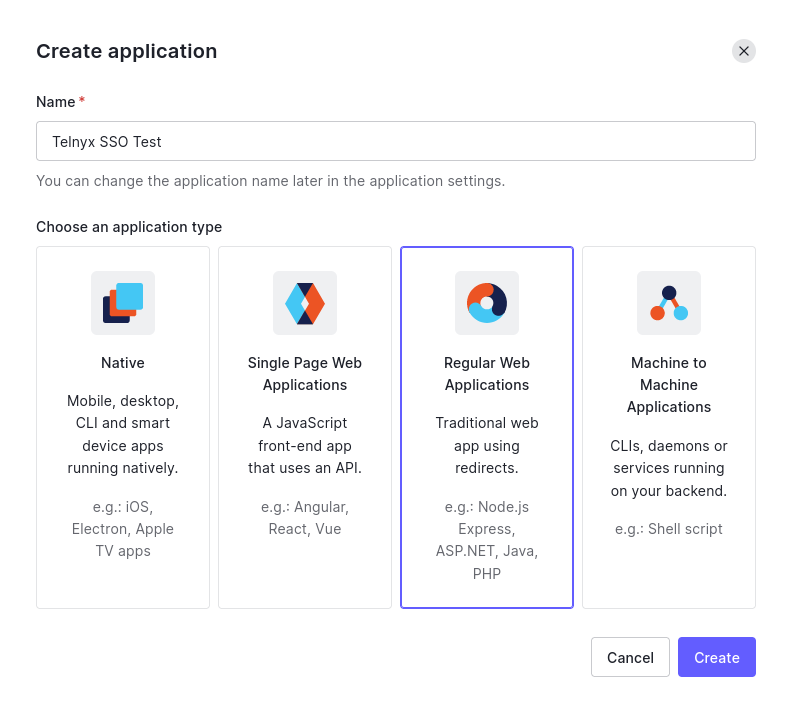Click 'A JavaScript front-end app' description
This screenshot has width=791, height=712.
point(305,446)
